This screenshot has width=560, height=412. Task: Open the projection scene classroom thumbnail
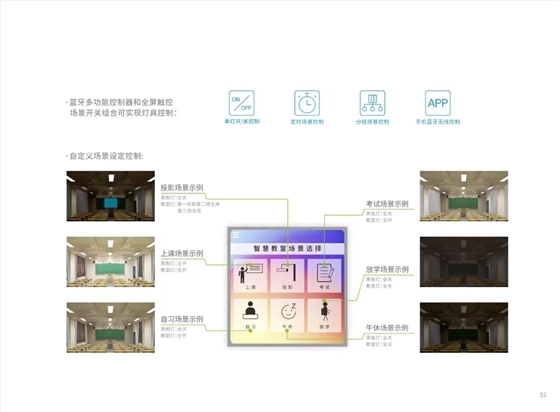pos(111,196)
